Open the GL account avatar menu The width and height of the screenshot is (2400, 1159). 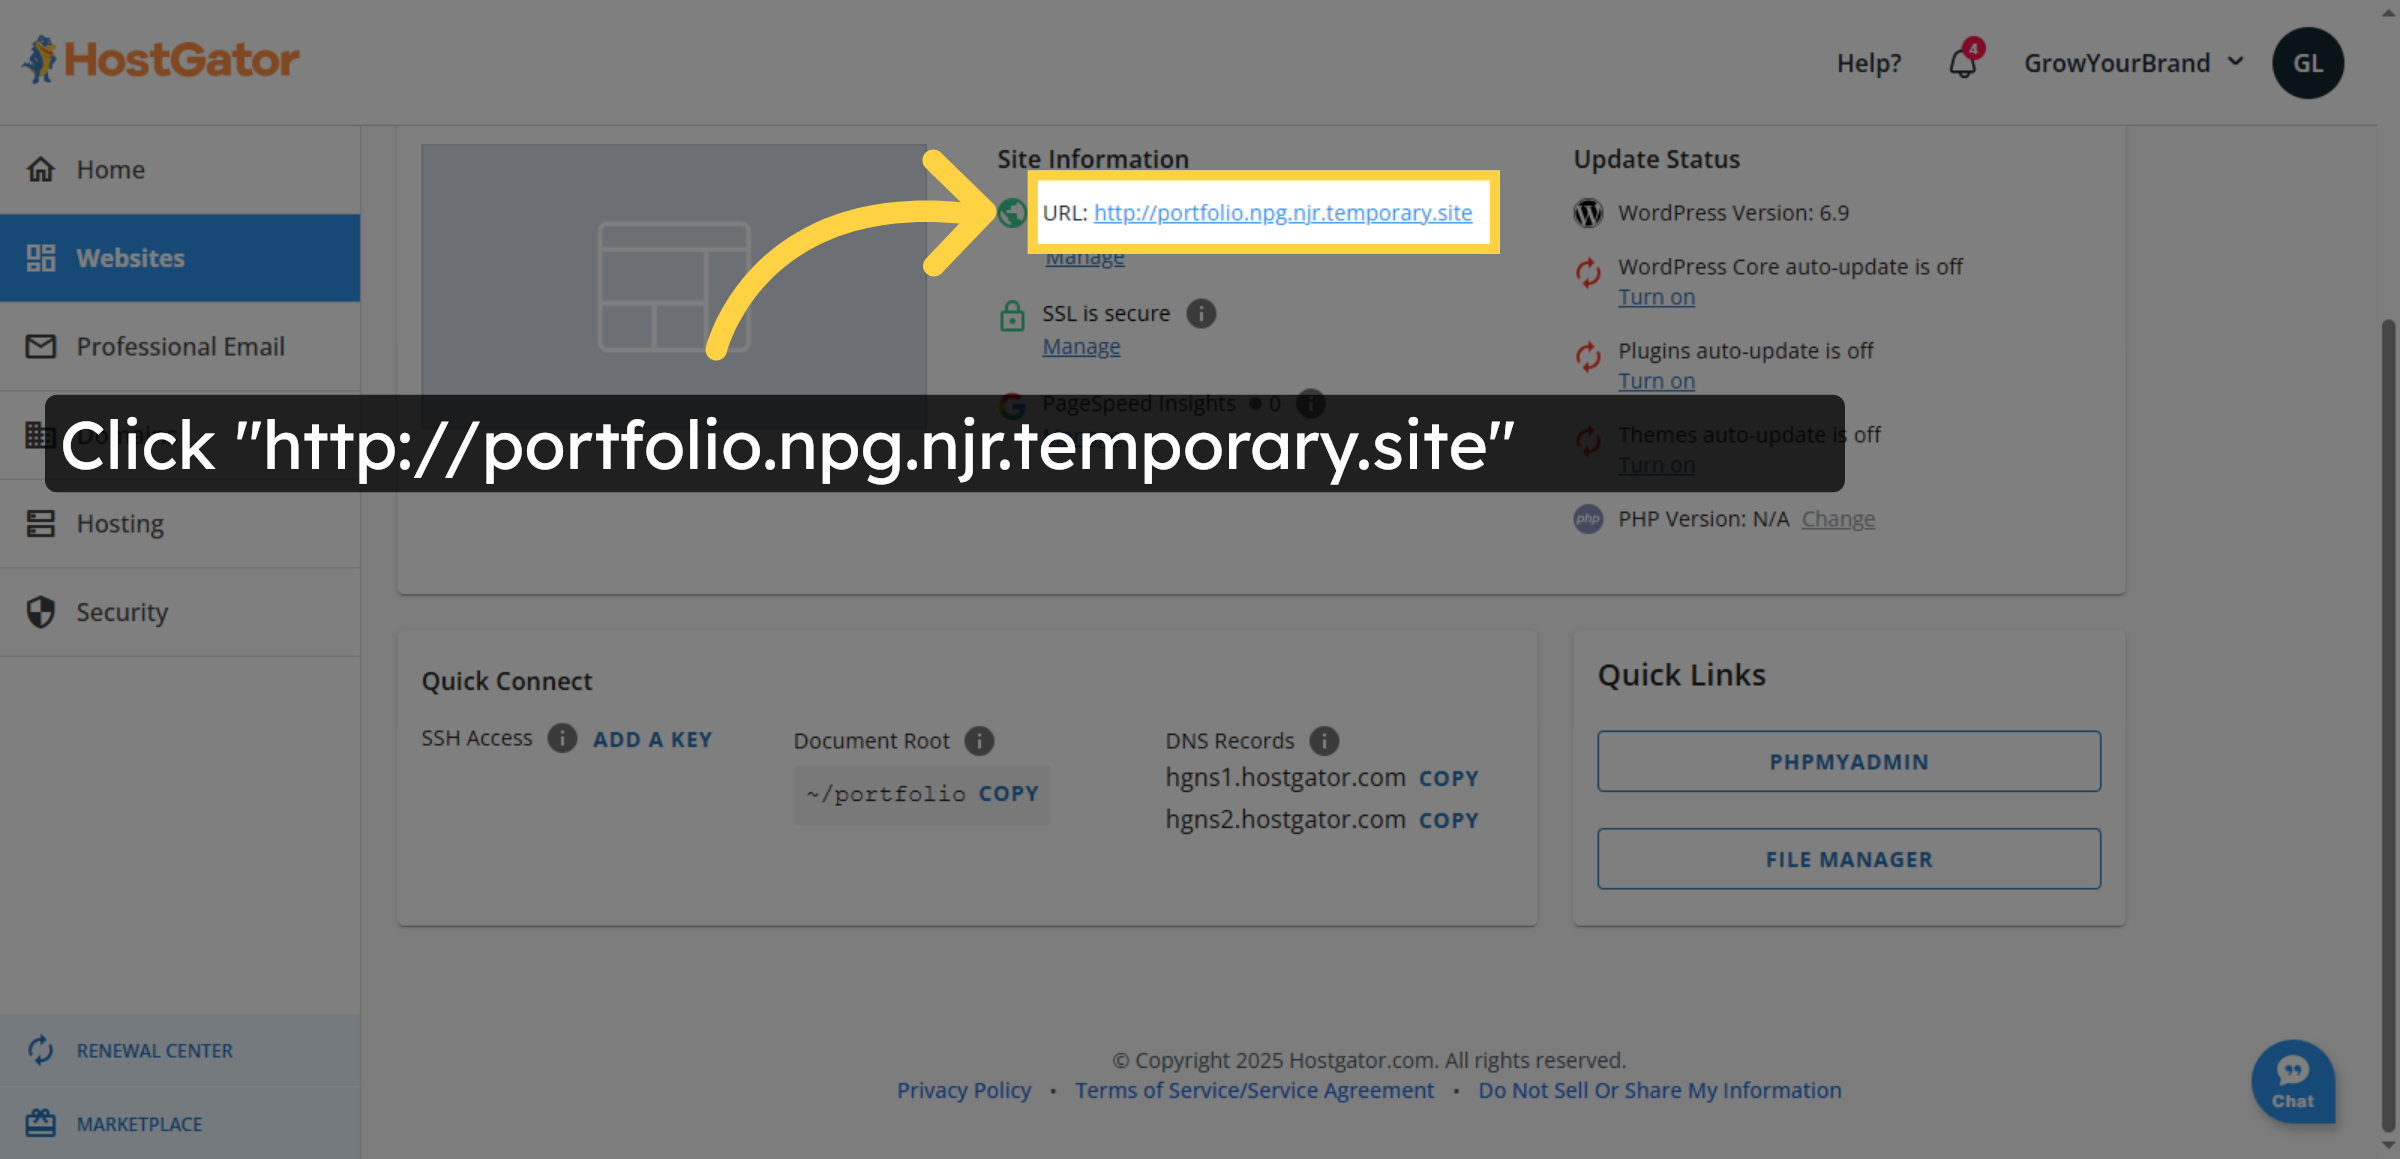click(x=2308, y=62)
